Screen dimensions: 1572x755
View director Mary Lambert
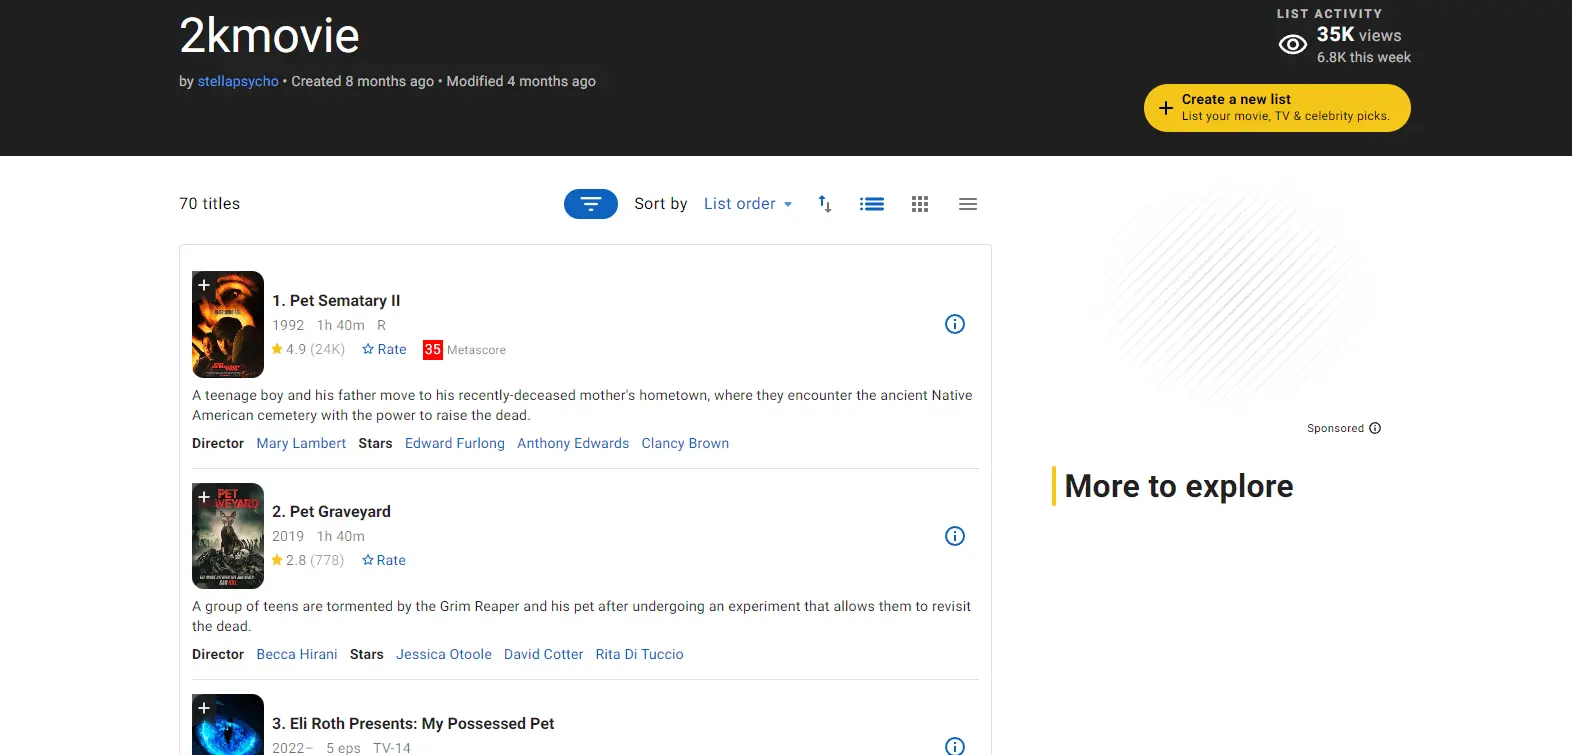(301, 443)
